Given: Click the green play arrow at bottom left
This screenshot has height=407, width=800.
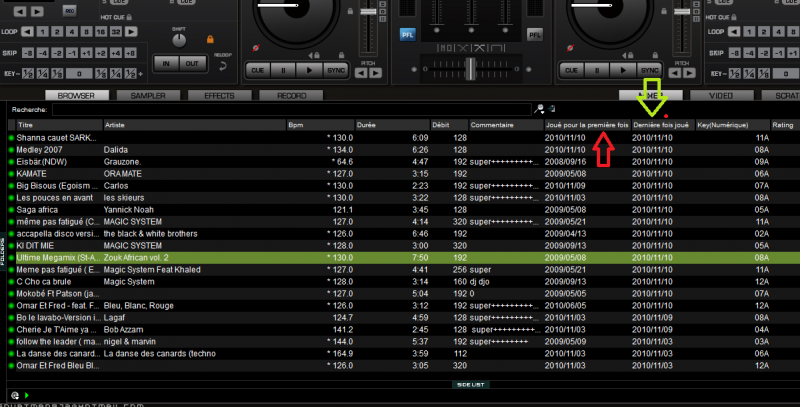Looking at the screenshot, I should (x=27, y=395).
